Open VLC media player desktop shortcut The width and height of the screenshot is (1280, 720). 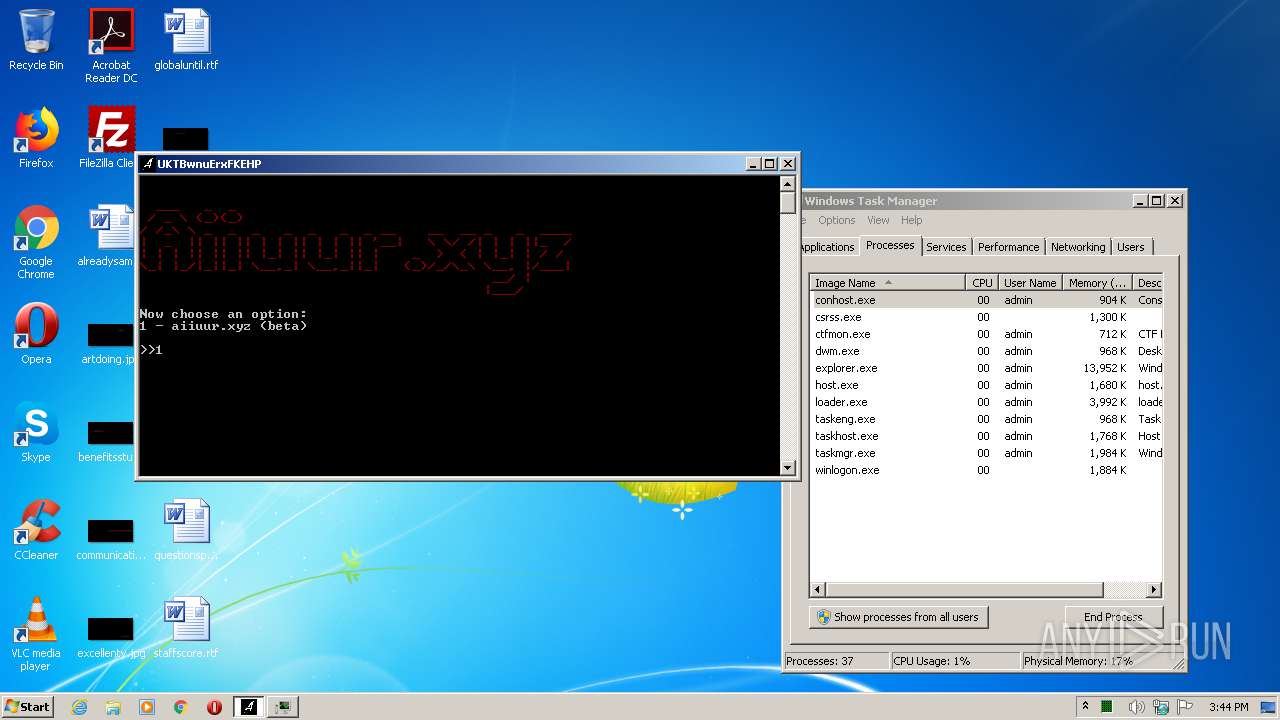[x=36, y=634]
